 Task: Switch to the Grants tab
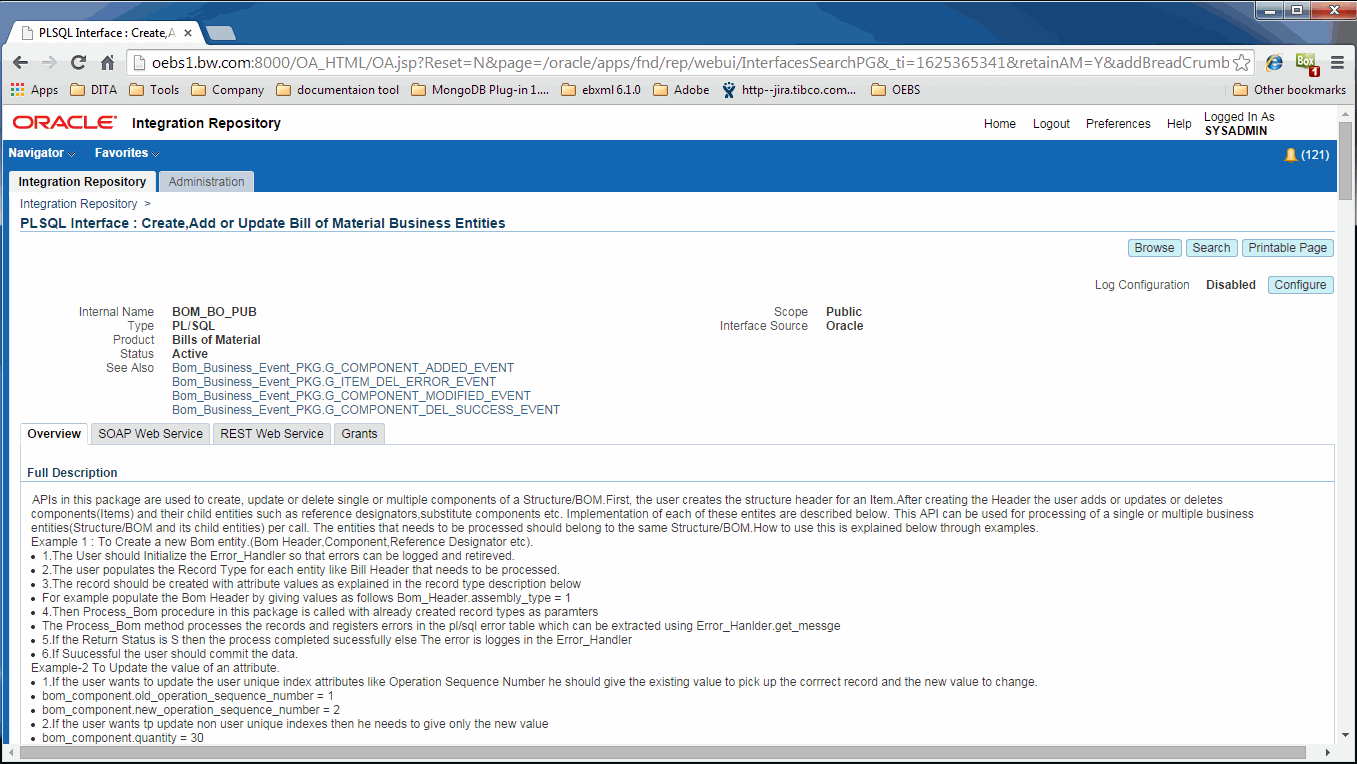pos(359,434)
